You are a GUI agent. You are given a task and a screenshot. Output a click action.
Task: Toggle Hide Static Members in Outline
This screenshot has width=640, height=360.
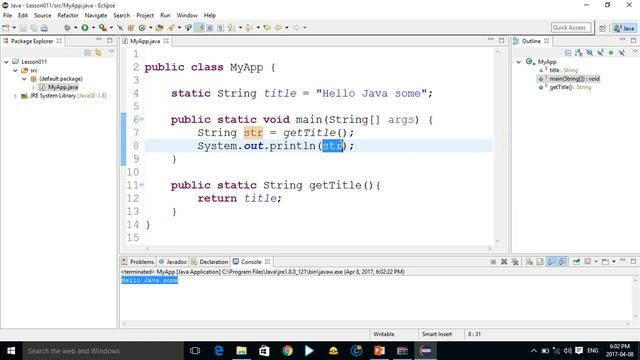click(x=600, y=53)
